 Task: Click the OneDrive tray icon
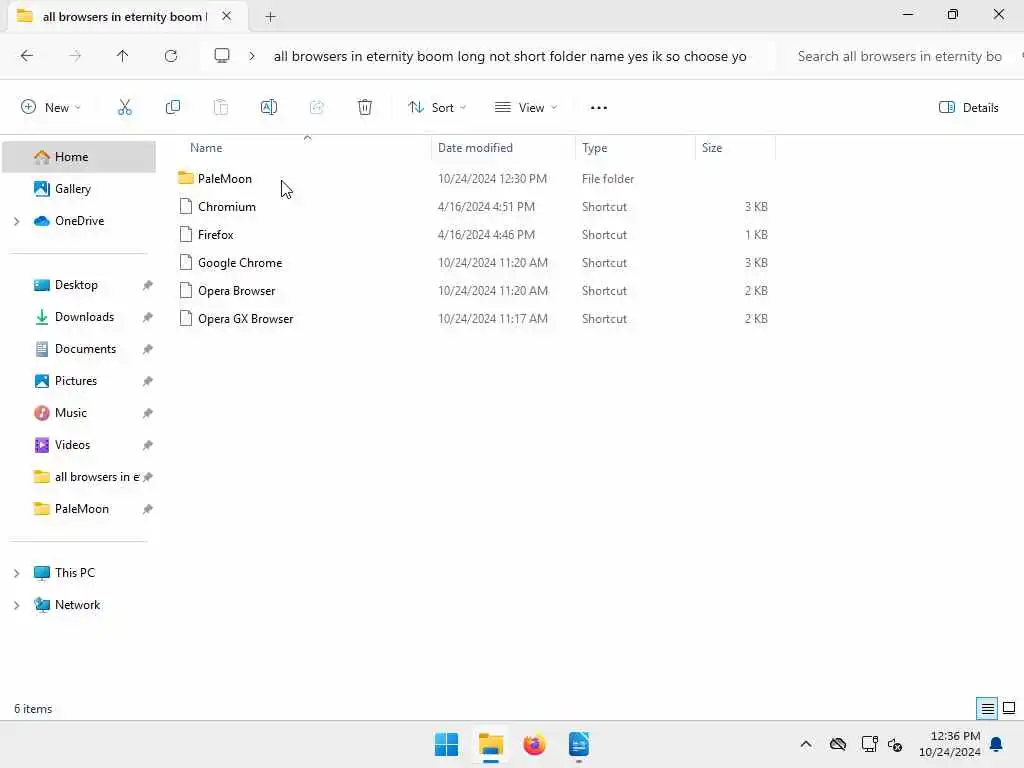pos(838,744)
